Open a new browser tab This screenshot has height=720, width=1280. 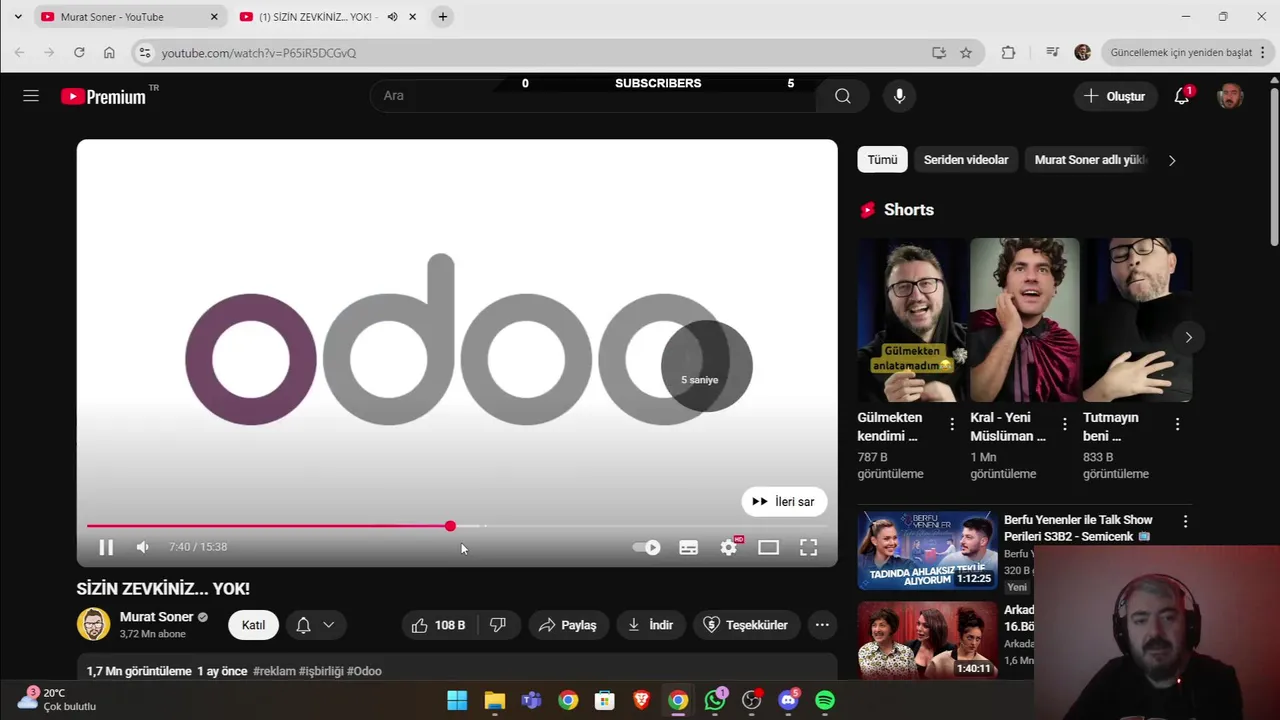coord(443,17)
